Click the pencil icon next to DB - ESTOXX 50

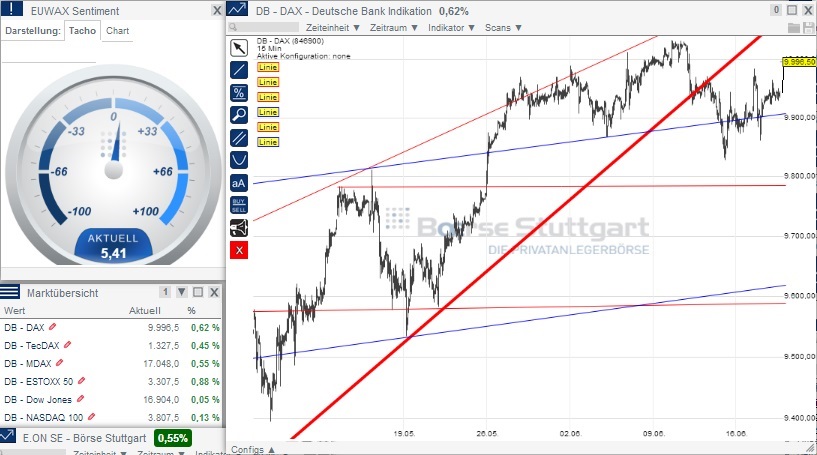[81, 381]
